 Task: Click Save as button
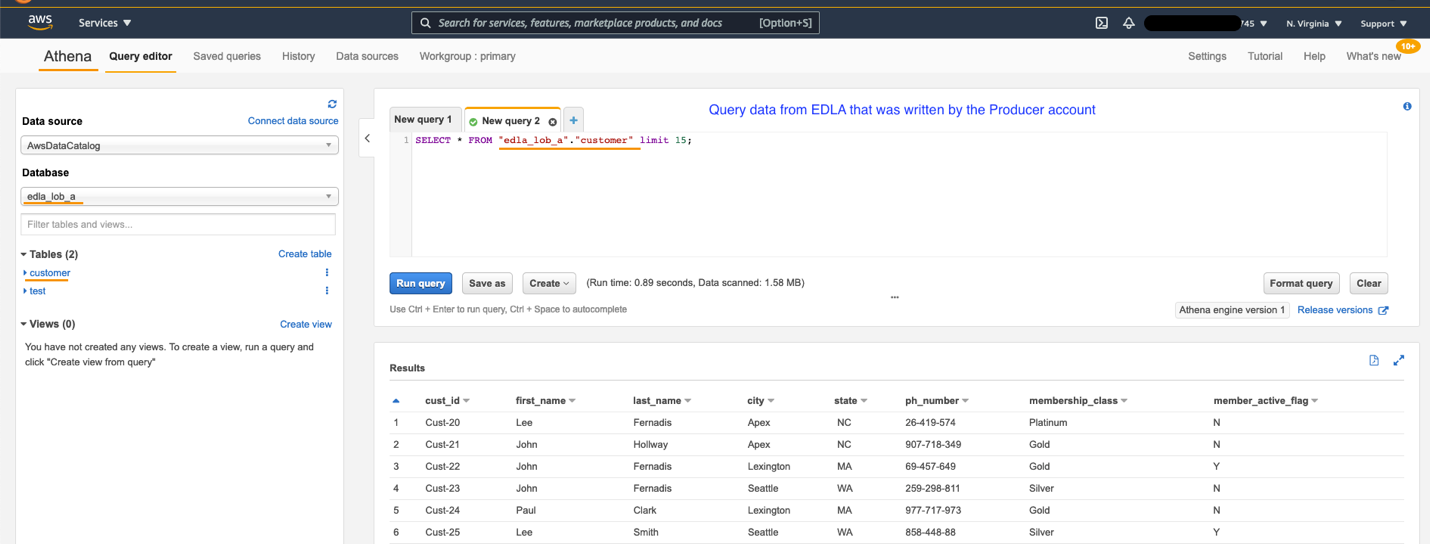[487, 283]
